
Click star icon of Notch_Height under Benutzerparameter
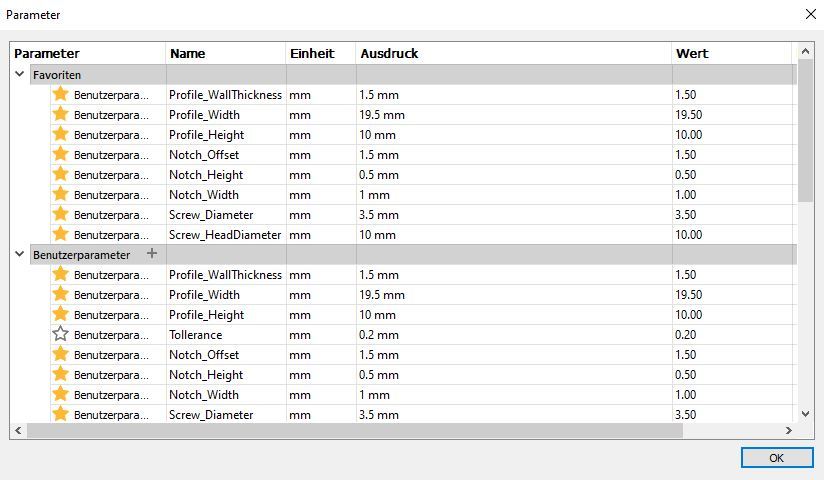tap(60, 374)
